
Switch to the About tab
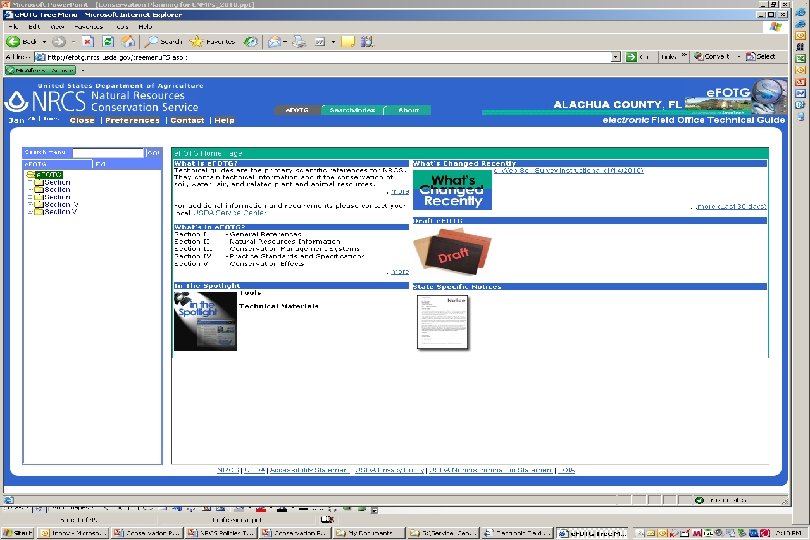(x=408, y=110)
